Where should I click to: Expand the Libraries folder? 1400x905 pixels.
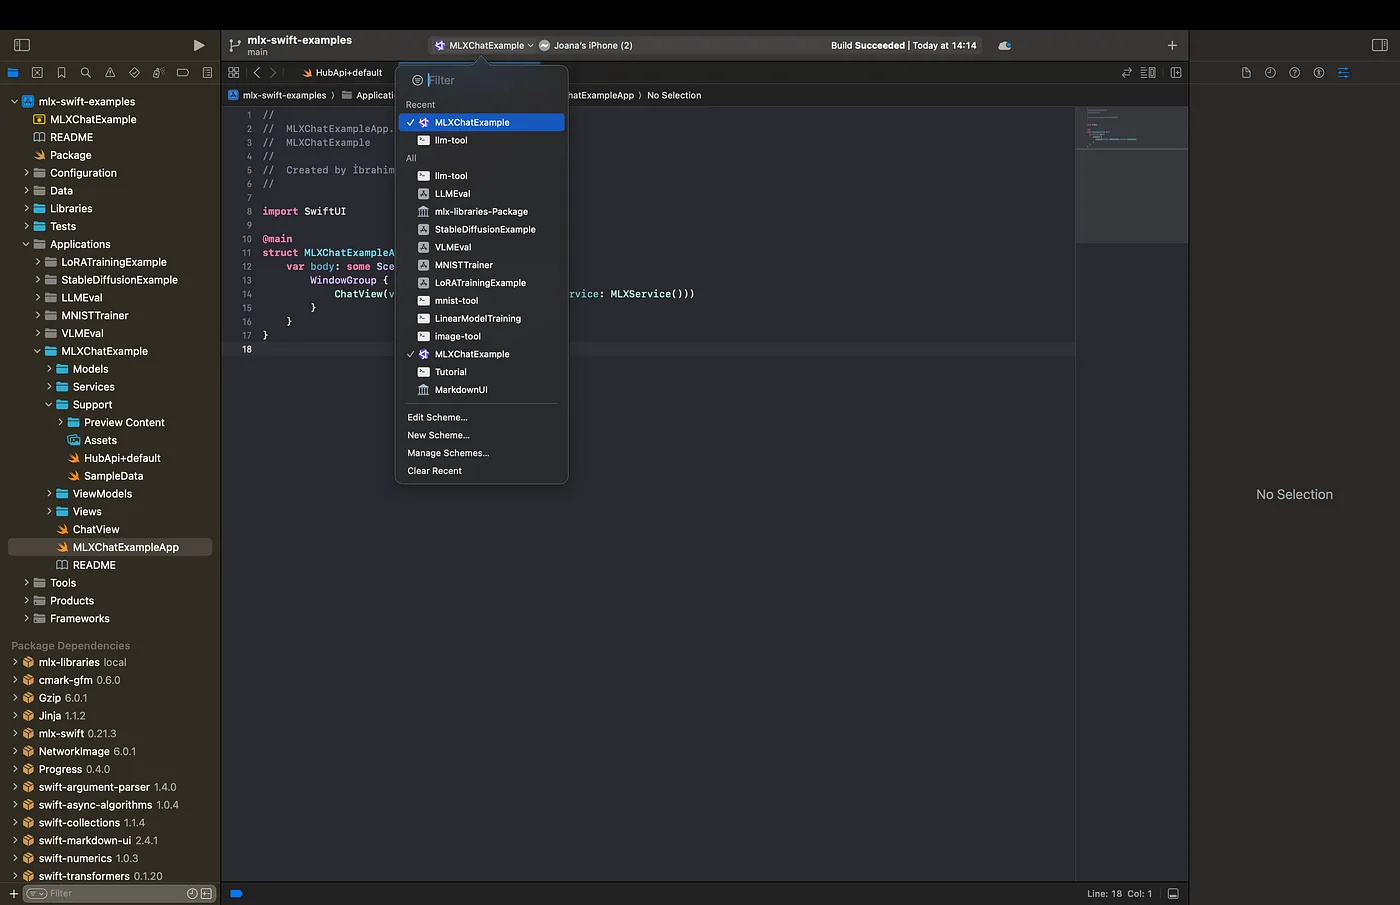(x=26, y=209)
